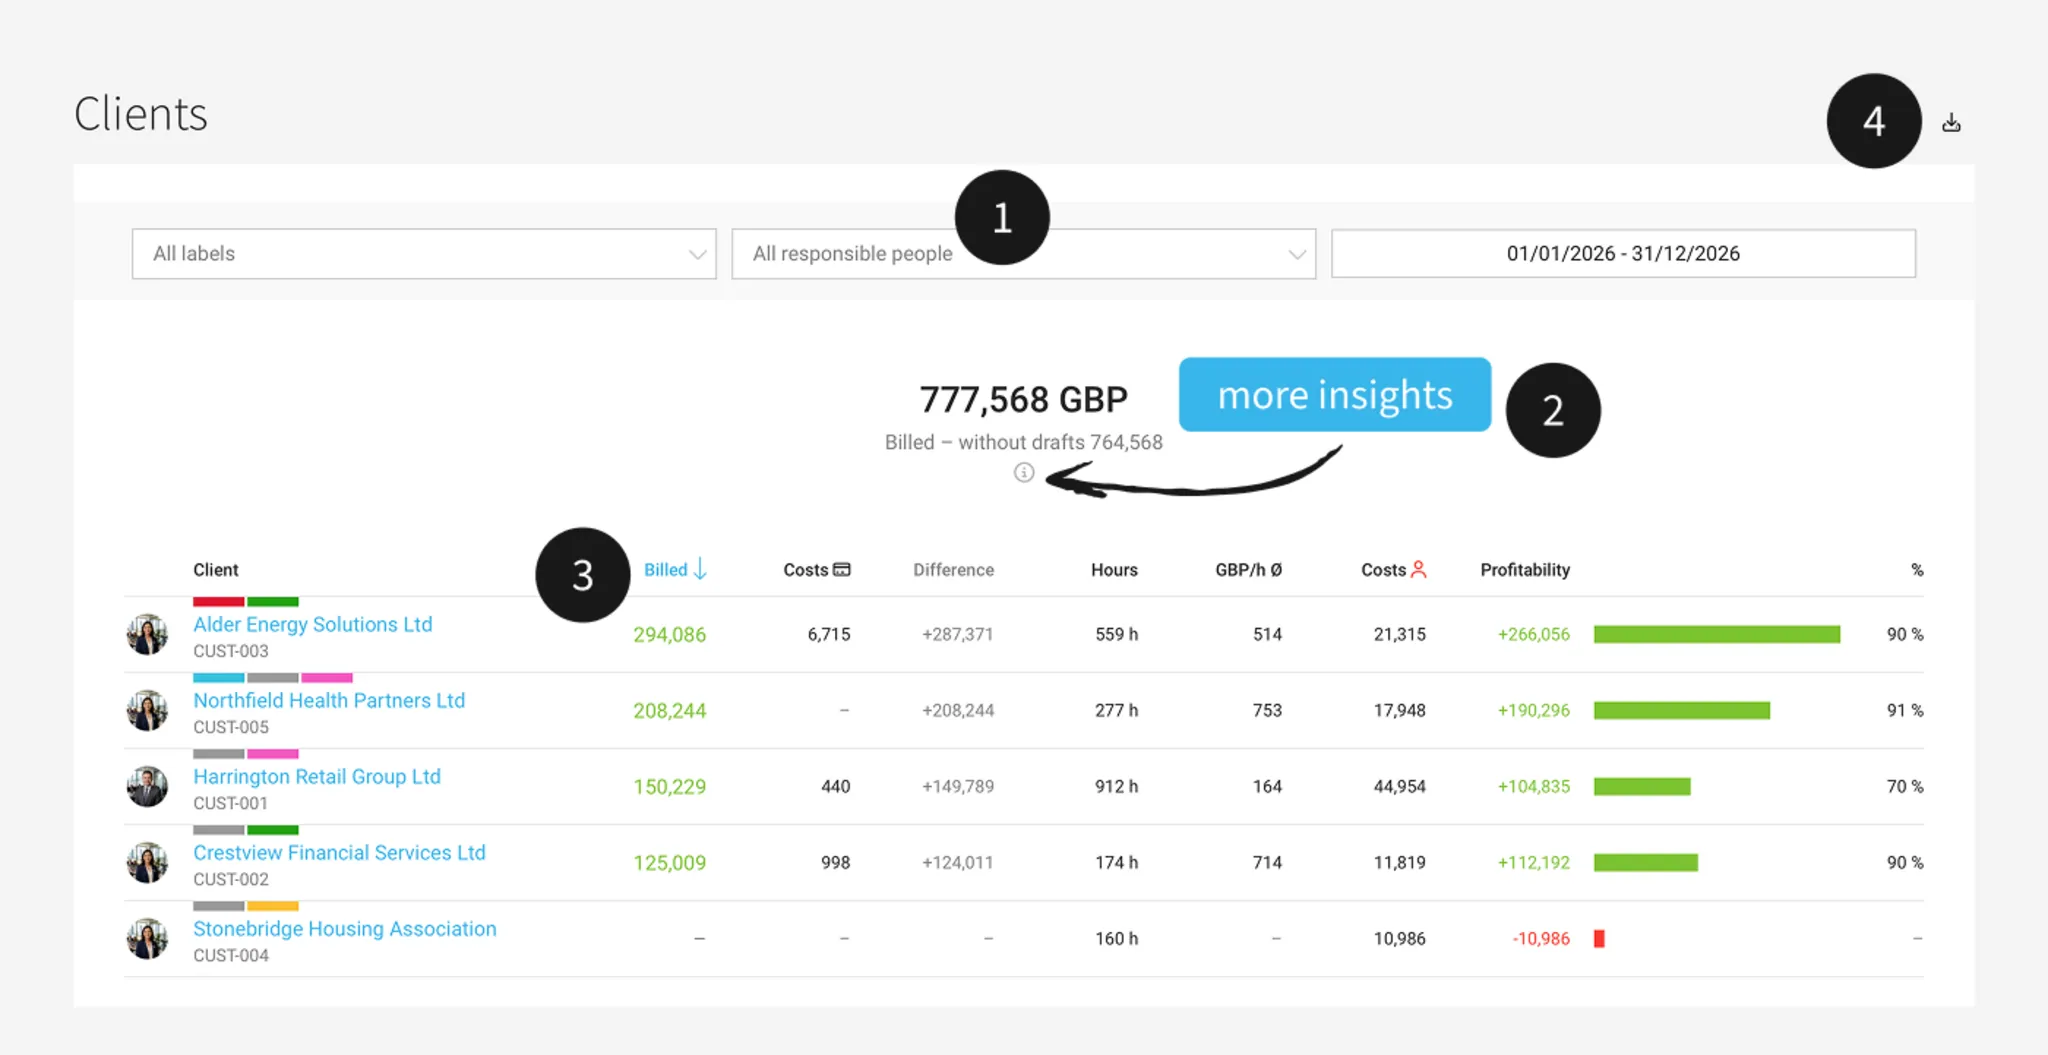Click costs value 6,715
This screenshot has width=2048, height=1055.
(x=829, y=634)
